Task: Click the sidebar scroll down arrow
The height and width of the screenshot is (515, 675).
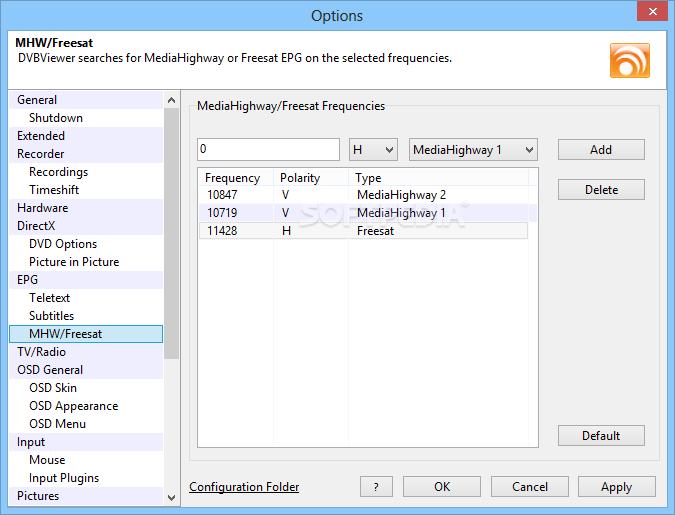Action: (171, 498)
